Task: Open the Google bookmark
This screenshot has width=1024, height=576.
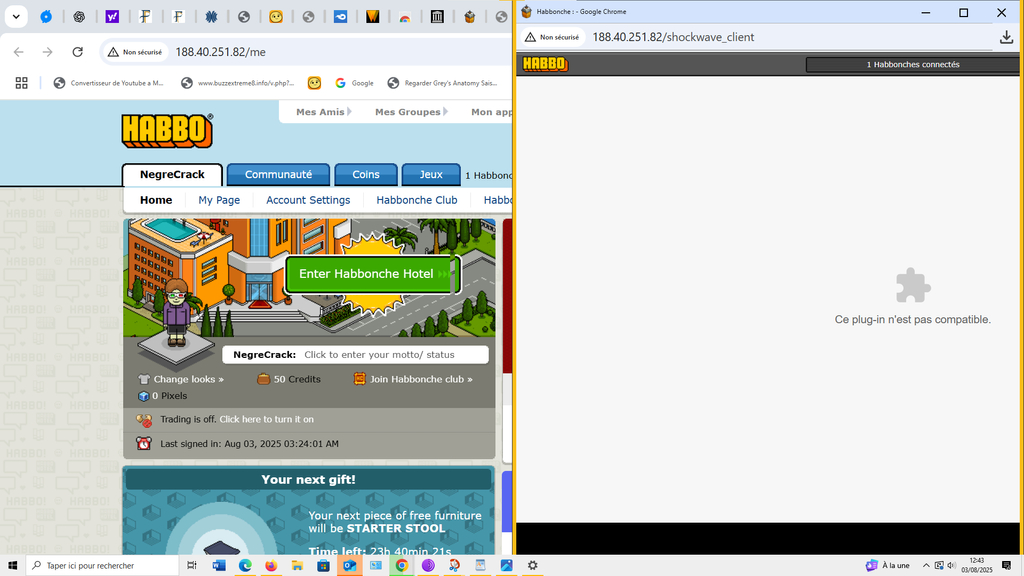Action: tap(354, 83)
